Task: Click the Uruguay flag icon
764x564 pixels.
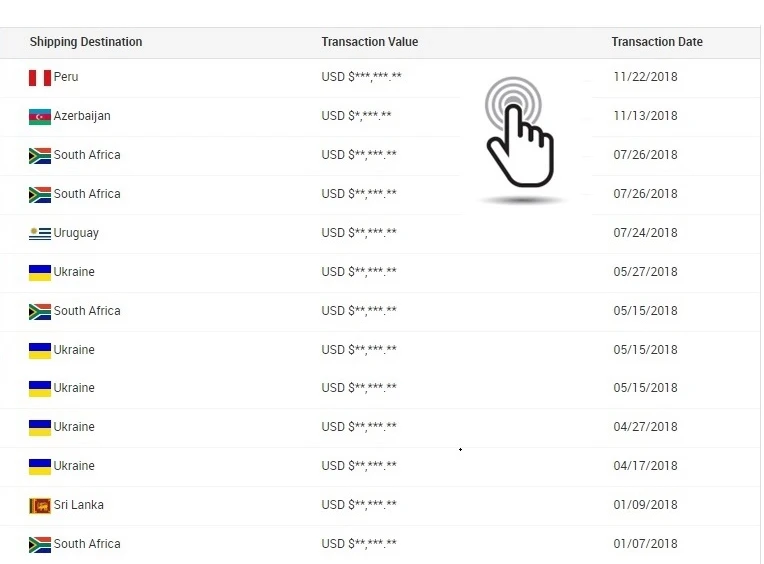Action: point(40,234)
